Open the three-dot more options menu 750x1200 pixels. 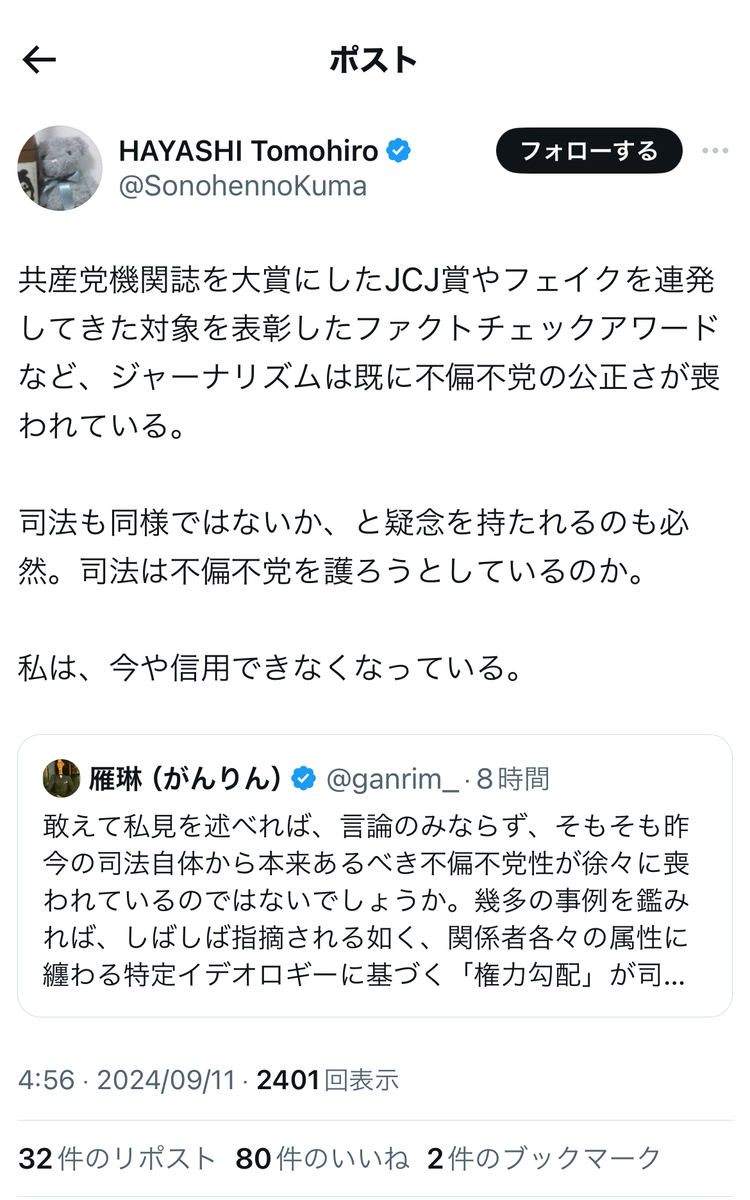point(715,151)
